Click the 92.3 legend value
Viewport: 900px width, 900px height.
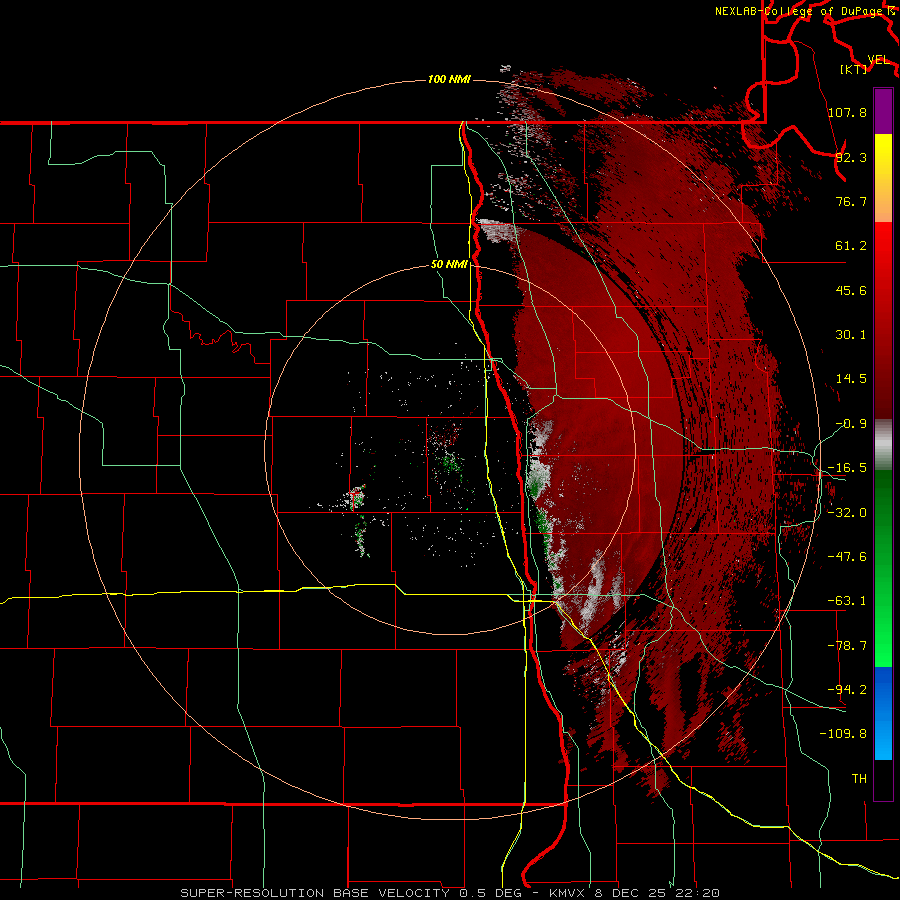tap(851, 157)
